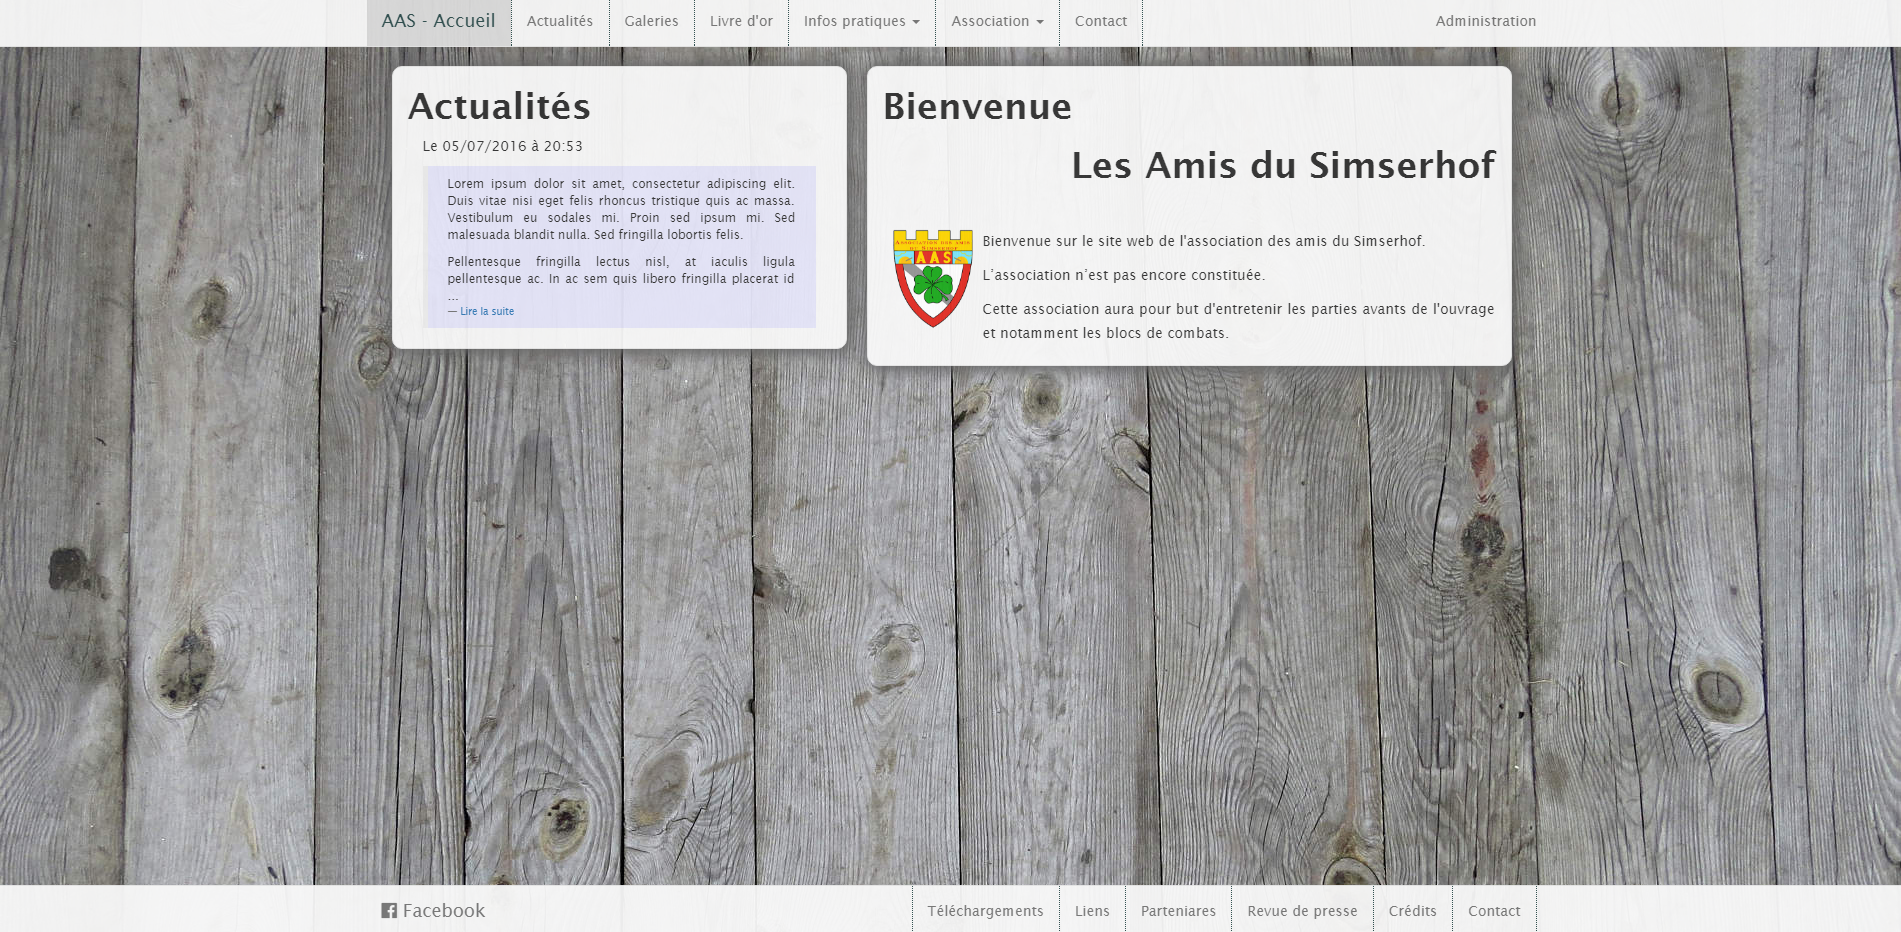
Task: Go to AAS - Accueil home
Action: pyautogui.click(x=438, y=21)
